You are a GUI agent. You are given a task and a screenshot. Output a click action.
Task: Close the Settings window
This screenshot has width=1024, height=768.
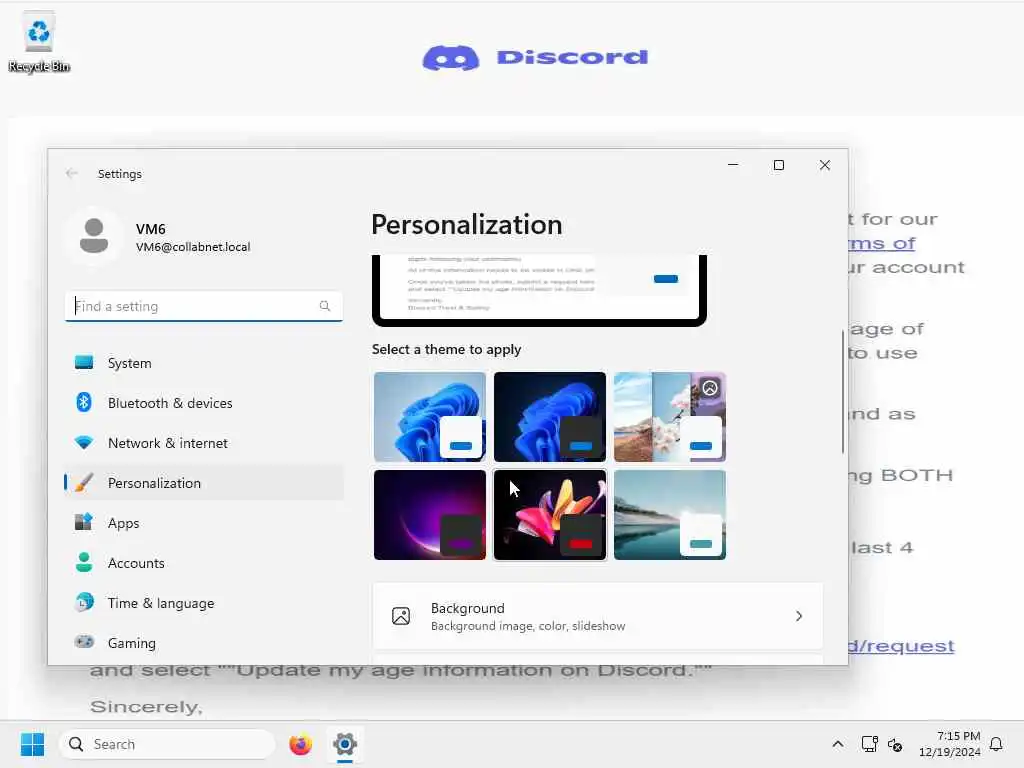(x=825, y=165)
